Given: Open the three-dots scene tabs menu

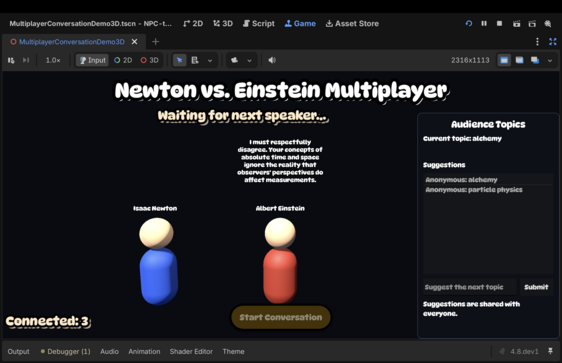Looking at the screenshot, I should pos(537,42).
